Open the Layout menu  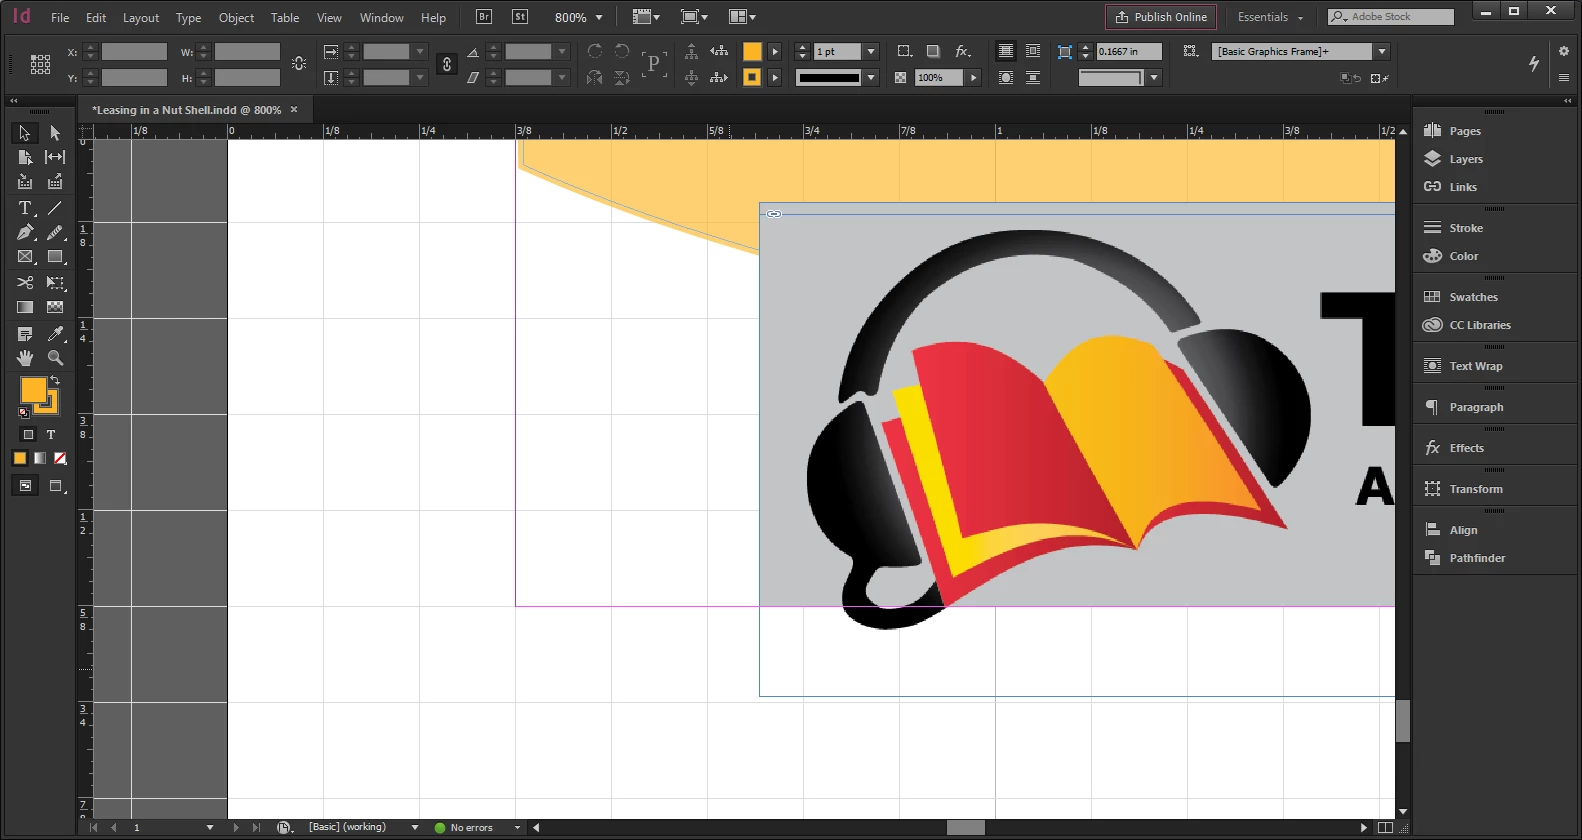(x=141, y=17)
